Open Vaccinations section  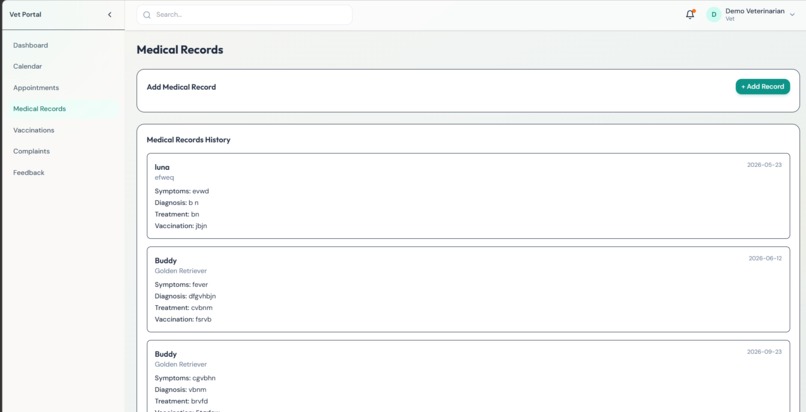(x=33, y=130)
